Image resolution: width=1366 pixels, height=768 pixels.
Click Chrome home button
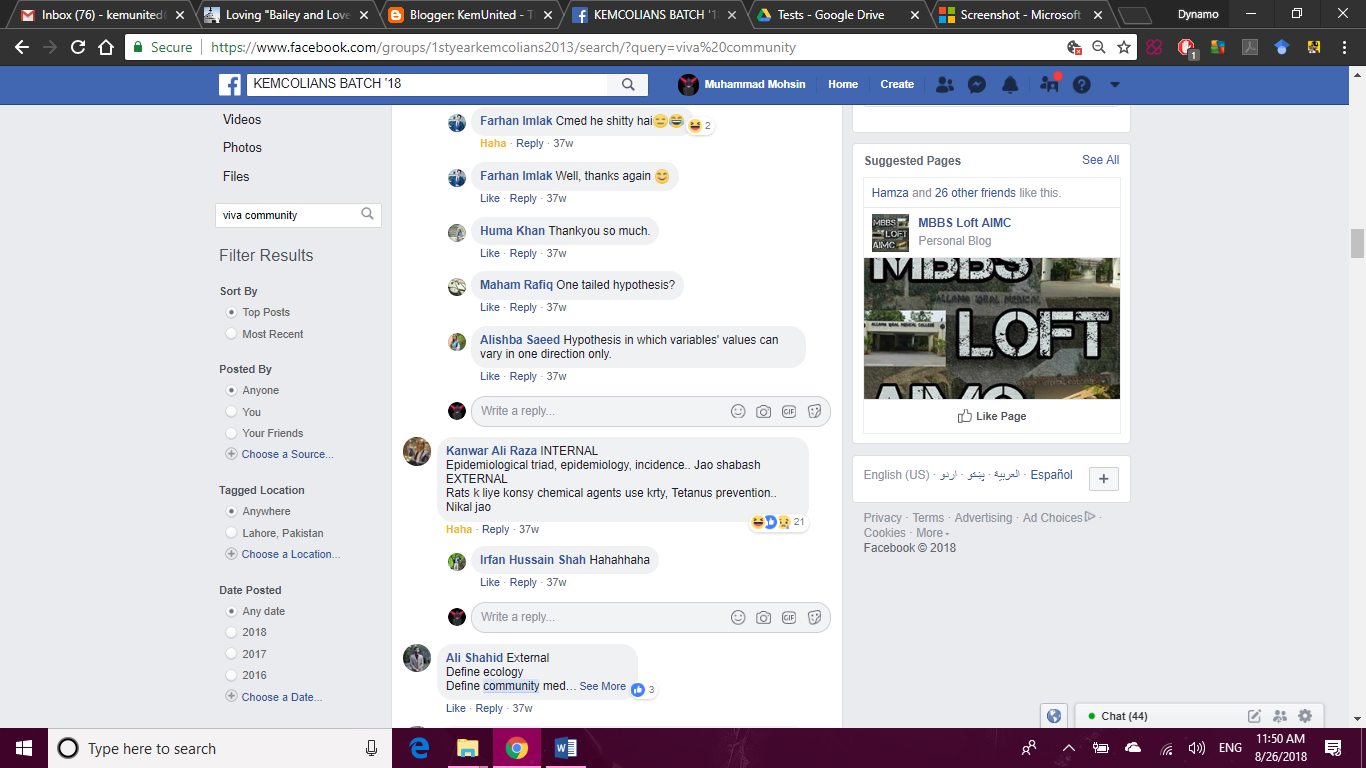click(105, 47)
